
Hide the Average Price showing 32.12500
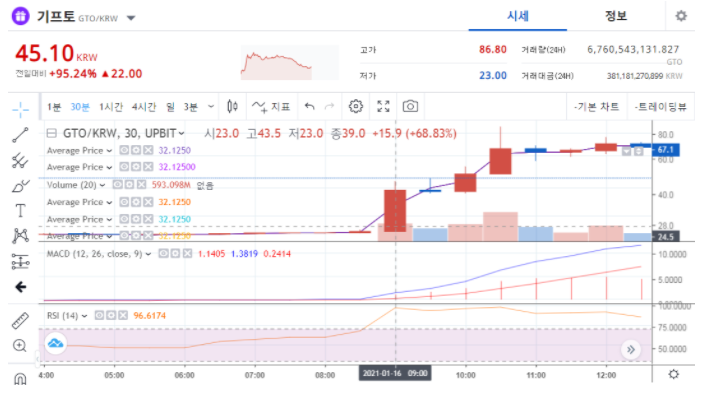click(124, 167)
